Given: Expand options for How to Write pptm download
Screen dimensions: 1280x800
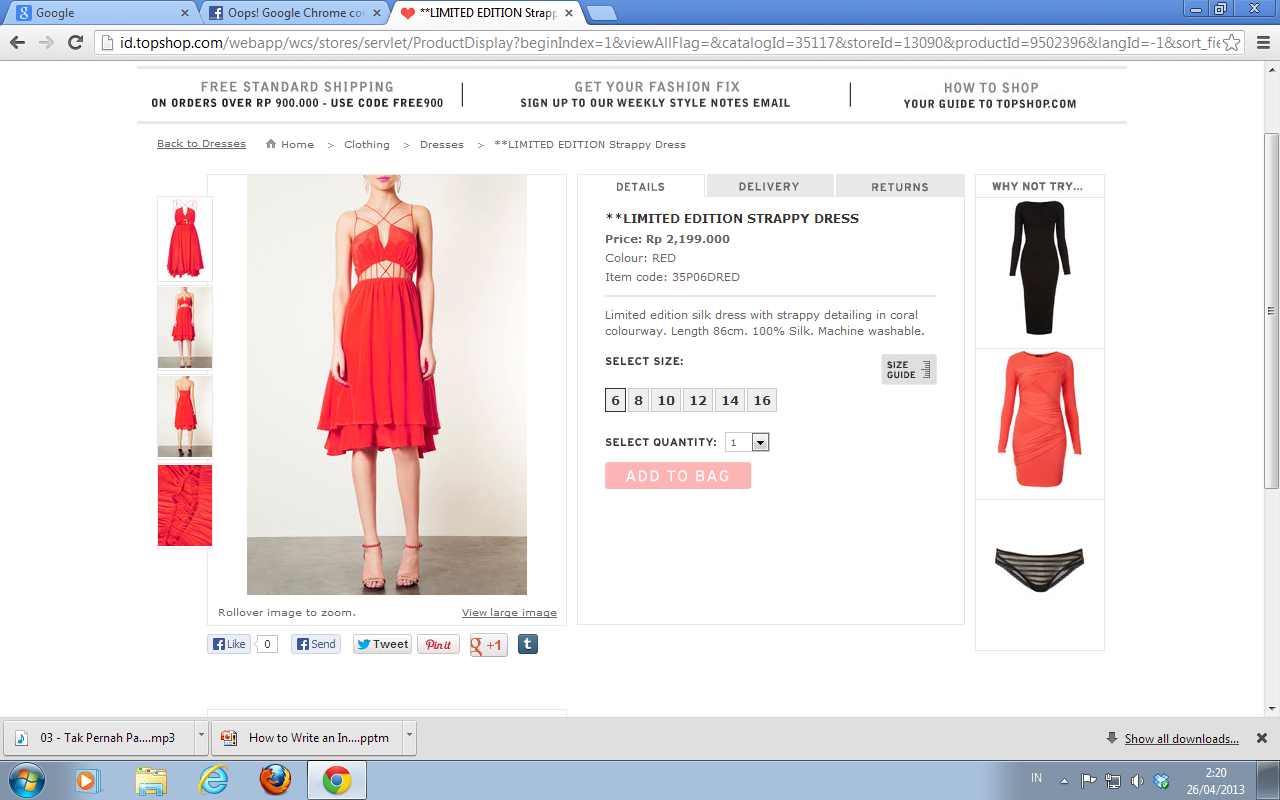Looking at the screenshot, I should tap(409, 738).
